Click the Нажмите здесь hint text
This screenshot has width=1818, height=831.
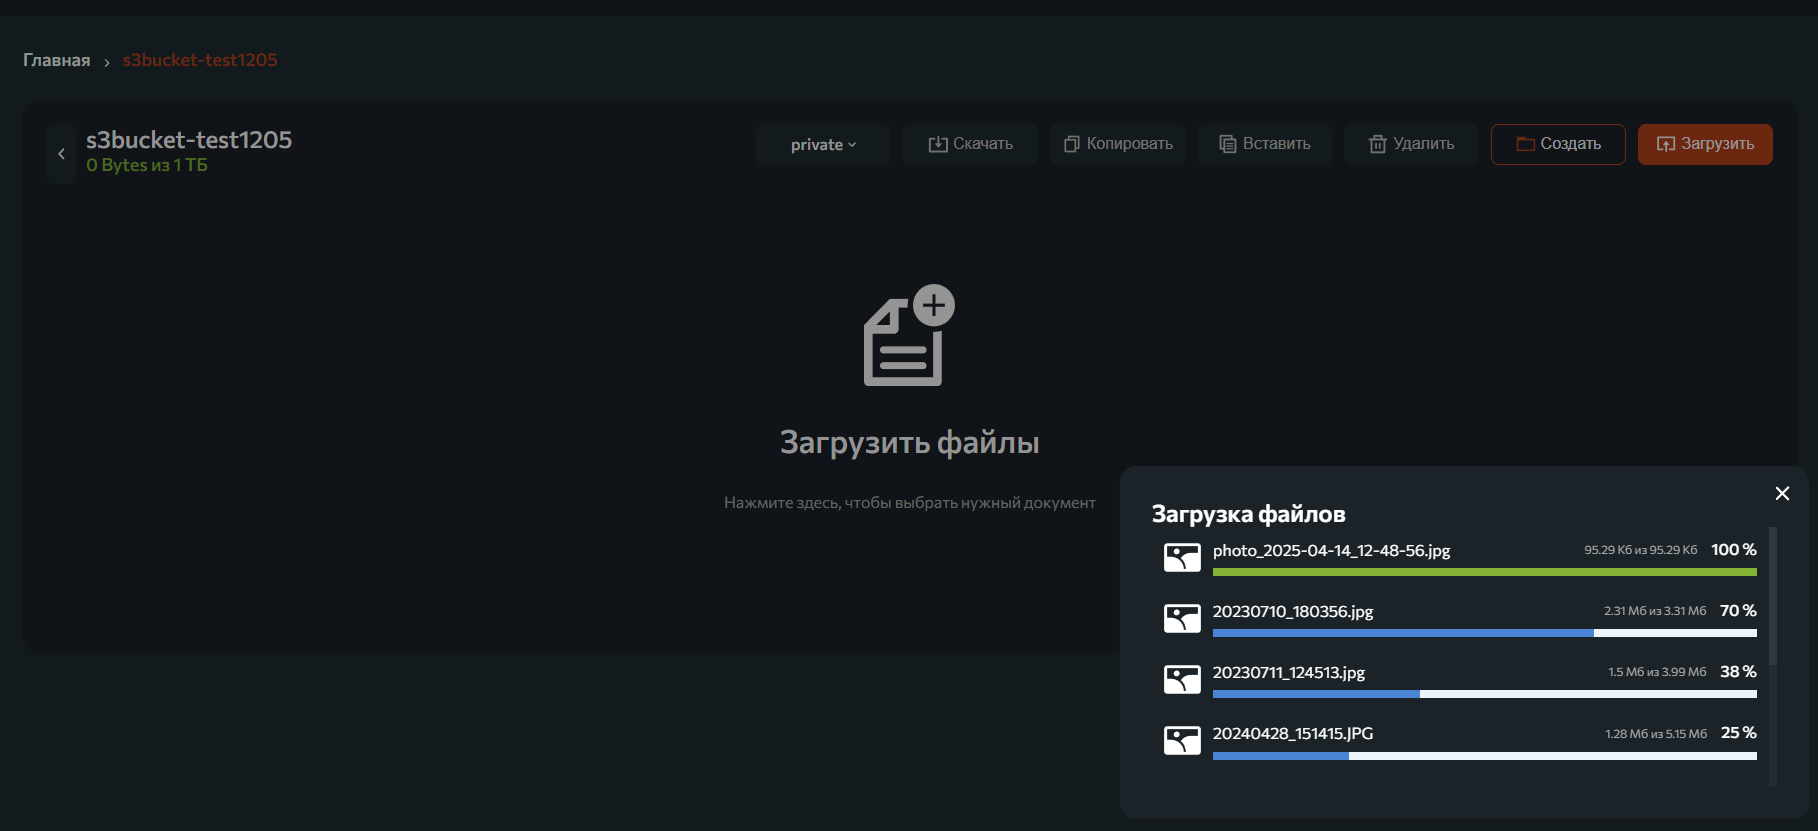click(909, 502)
